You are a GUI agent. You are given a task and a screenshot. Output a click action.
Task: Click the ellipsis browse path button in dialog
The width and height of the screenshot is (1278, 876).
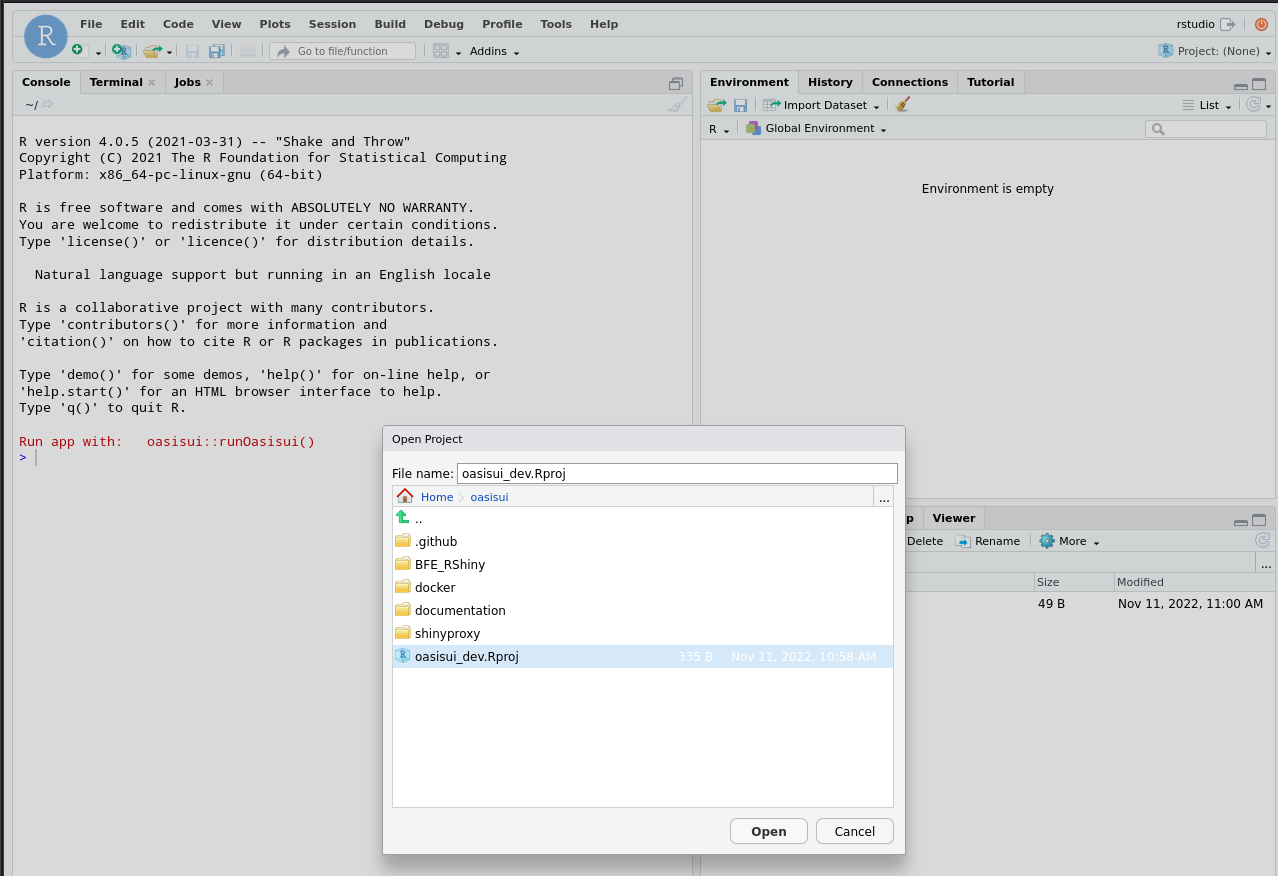coord(884,497)
